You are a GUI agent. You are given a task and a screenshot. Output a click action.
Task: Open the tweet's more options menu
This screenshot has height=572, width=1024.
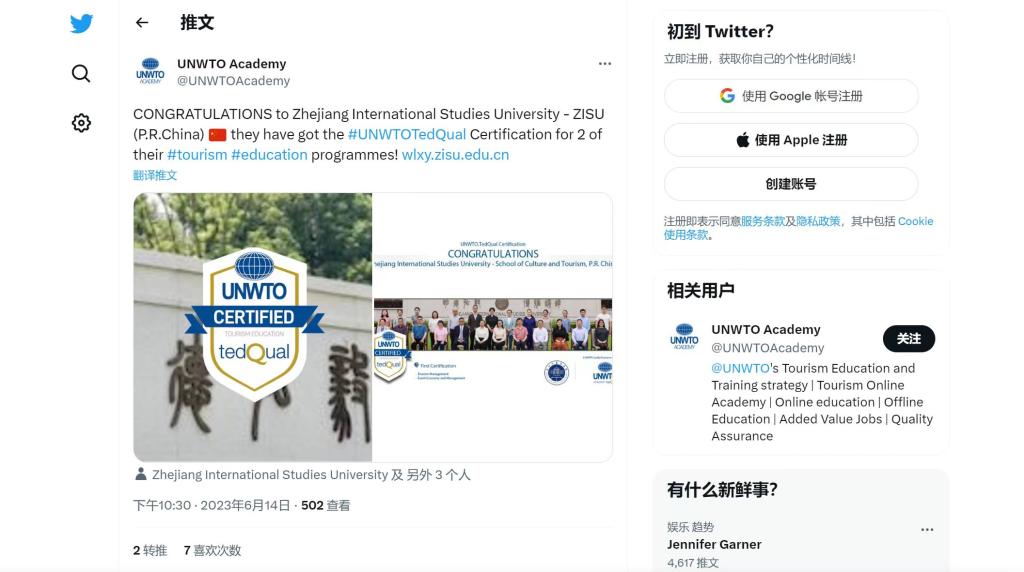click(604, 64)
